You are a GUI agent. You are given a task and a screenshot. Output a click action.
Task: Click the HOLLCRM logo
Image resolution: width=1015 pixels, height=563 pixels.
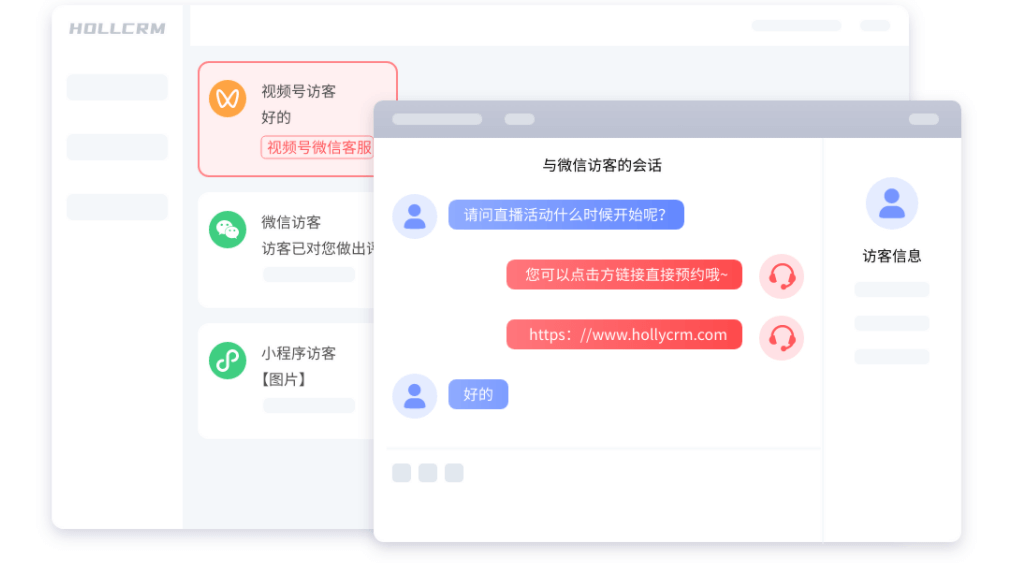coord(117,28)
